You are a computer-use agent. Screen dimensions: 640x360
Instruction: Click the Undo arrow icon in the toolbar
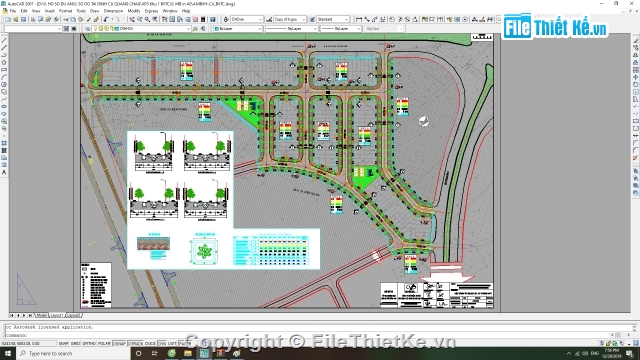coord(106,19)
